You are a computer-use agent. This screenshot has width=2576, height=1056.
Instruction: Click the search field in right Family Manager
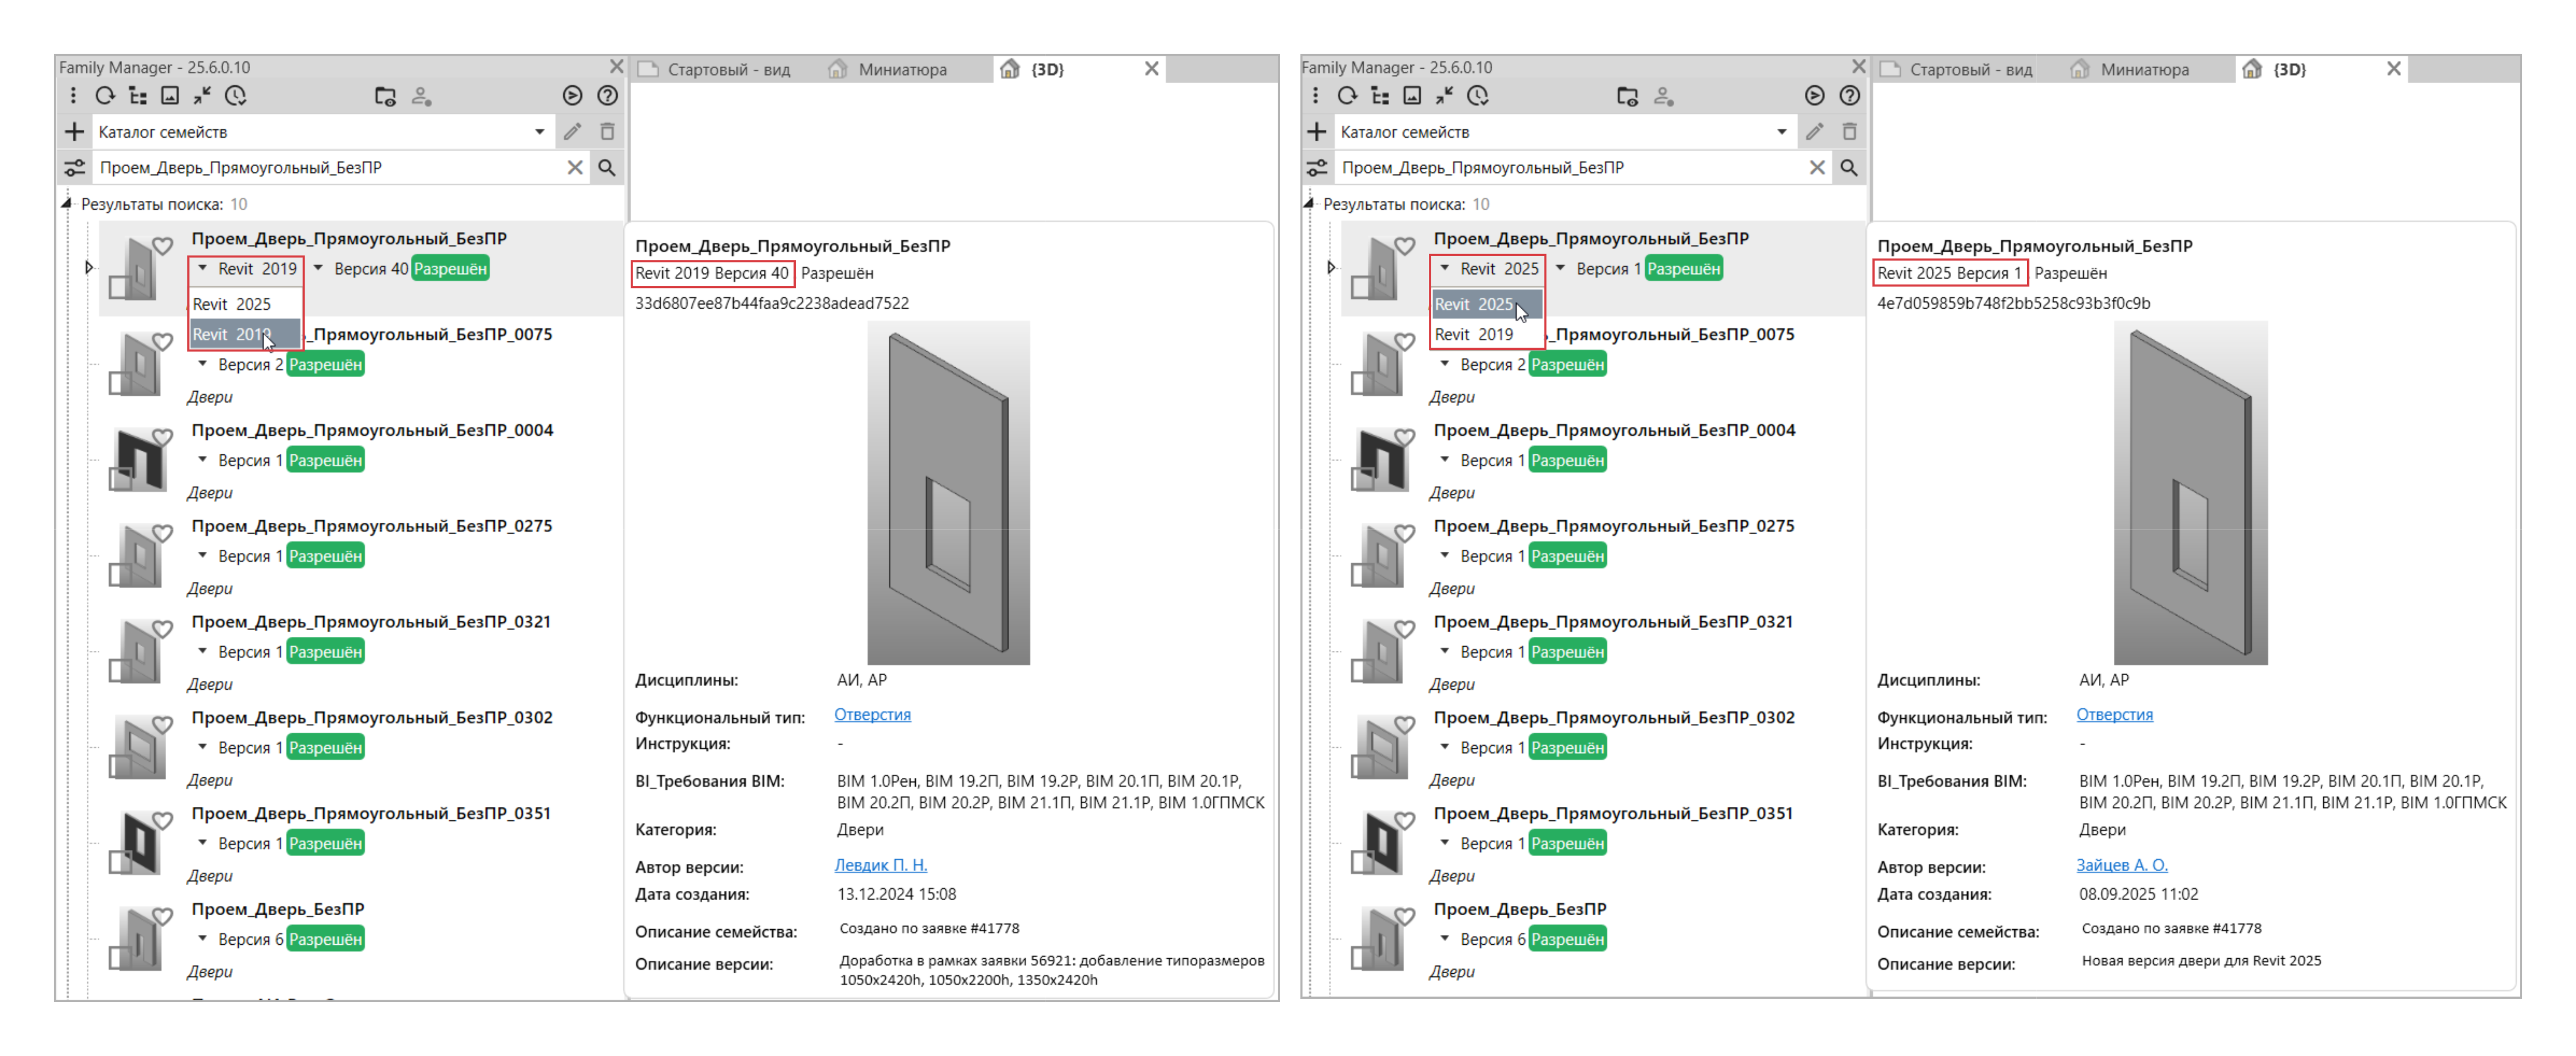tap(1570, 168)
